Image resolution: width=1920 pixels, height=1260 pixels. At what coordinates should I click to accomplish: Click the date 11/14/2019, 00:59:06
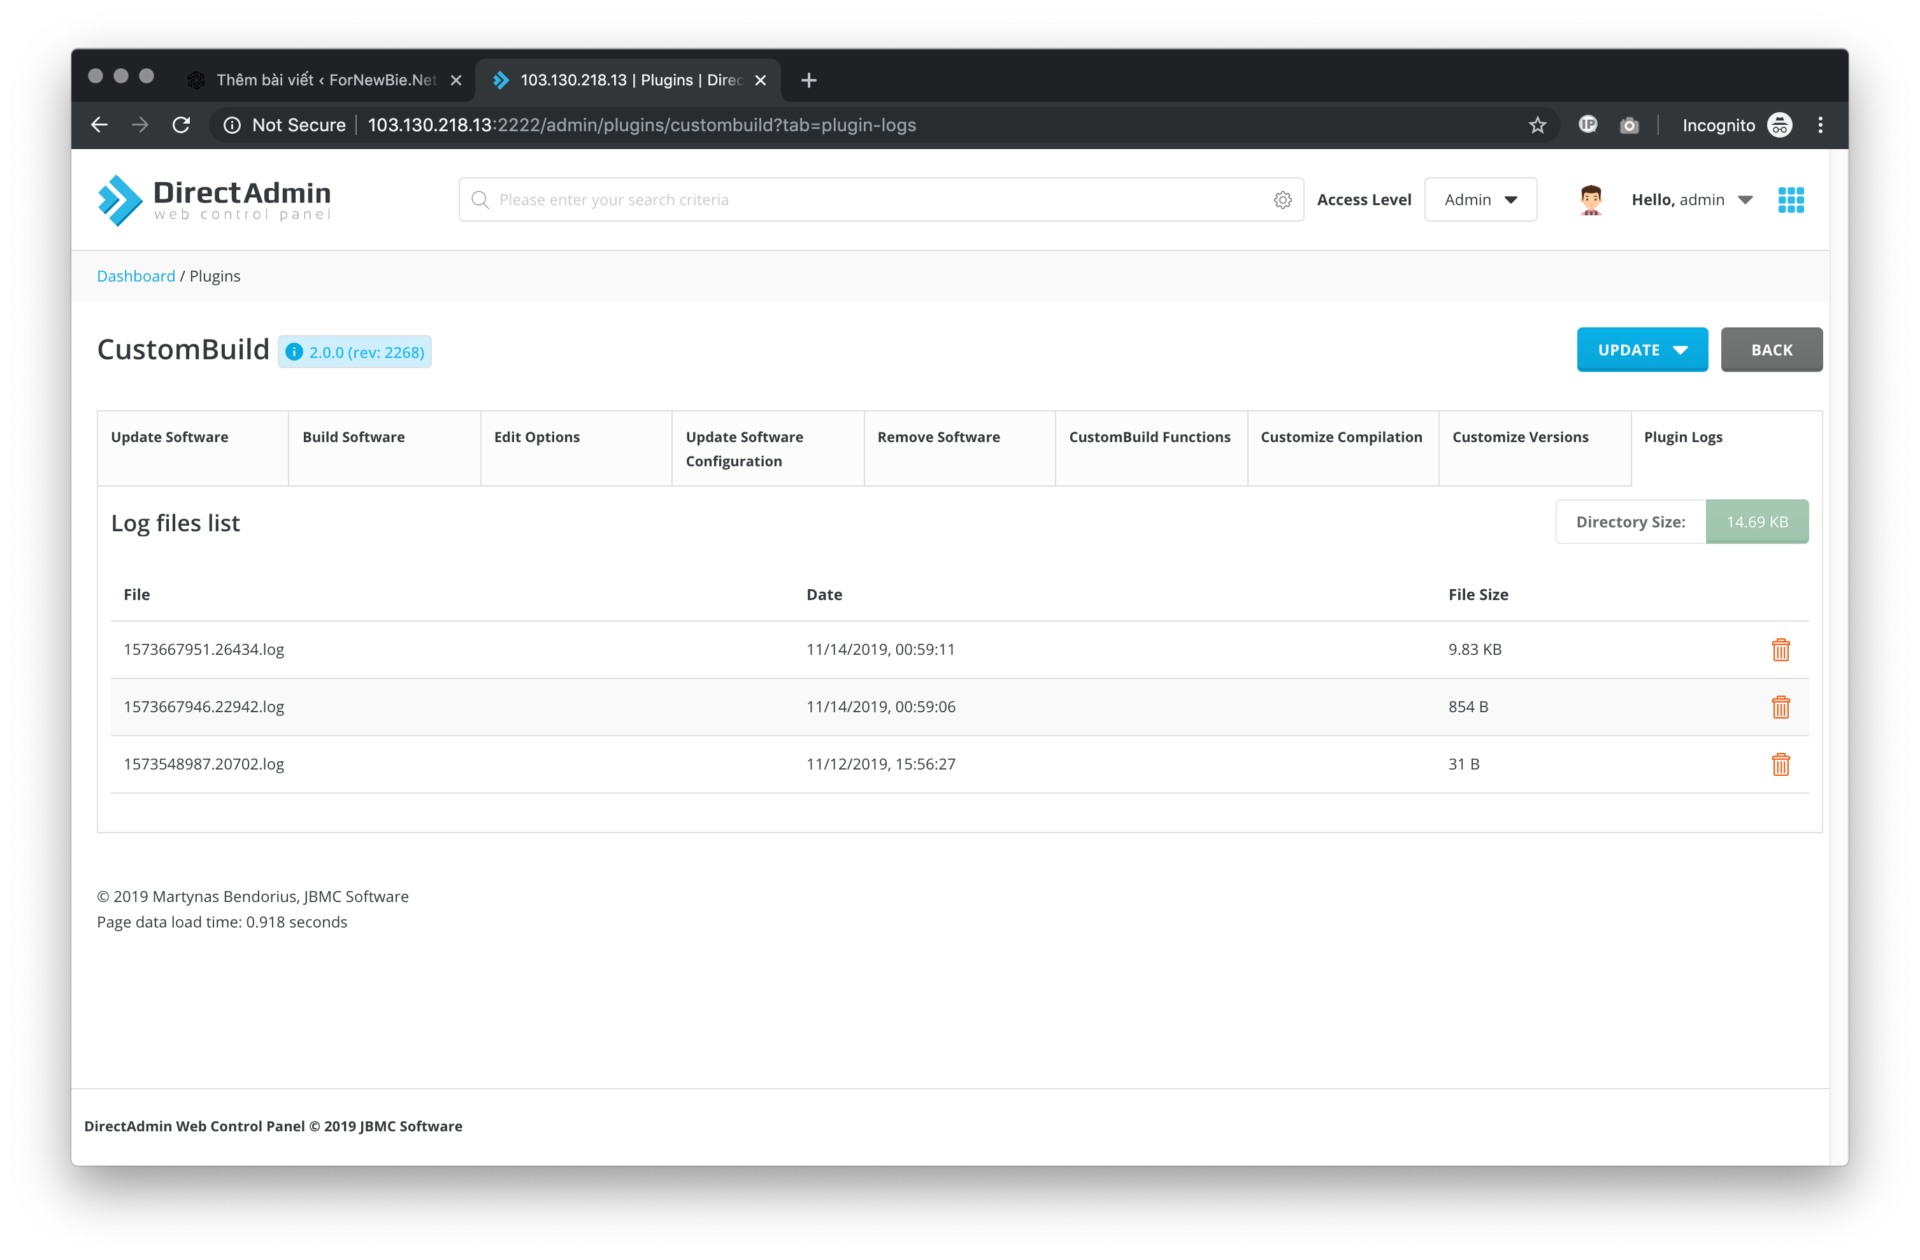click(880, 707)
